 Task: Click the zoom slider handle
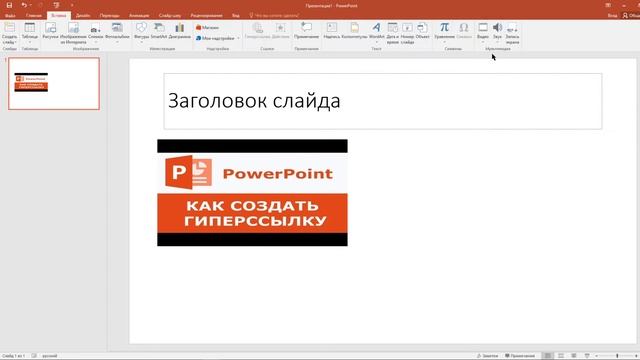click(617, 356)
